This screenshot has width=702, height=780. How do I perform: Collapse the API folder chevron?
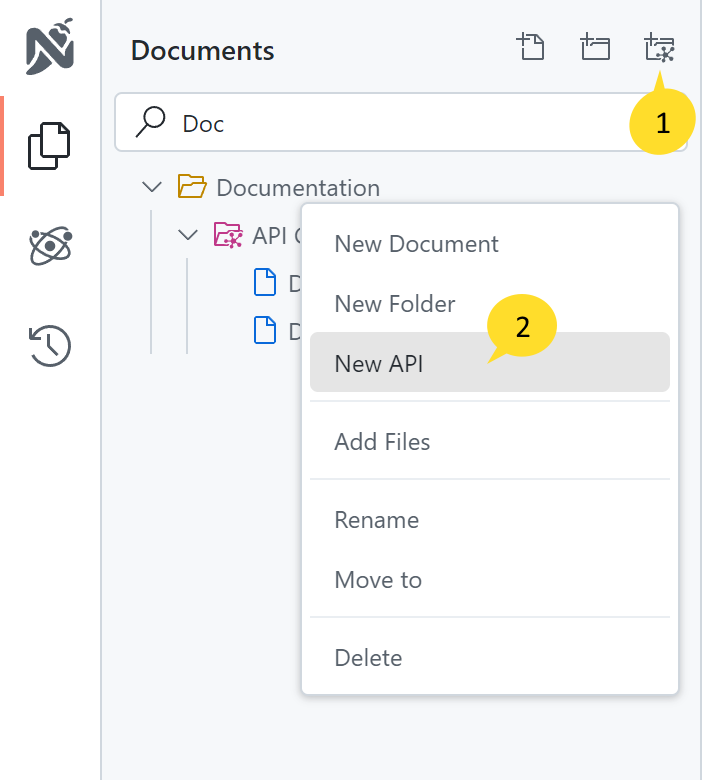188,235
